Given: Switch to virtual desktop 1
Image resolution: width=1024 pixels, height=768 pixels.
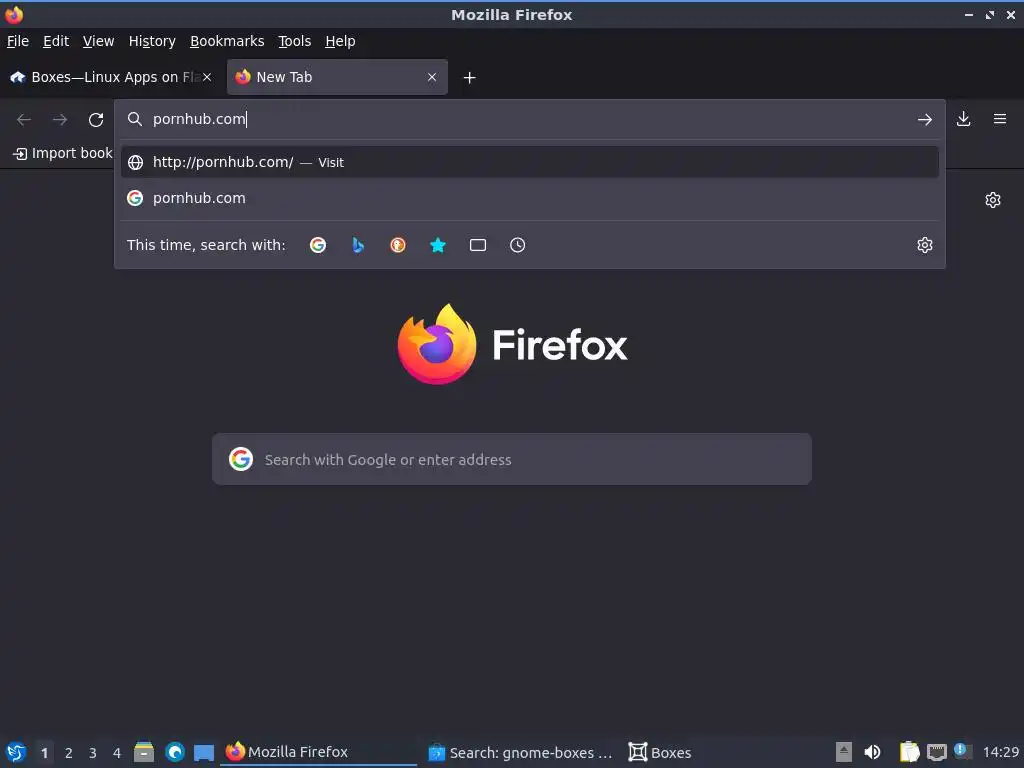Looking at the screenshot, I should [44, 753].
